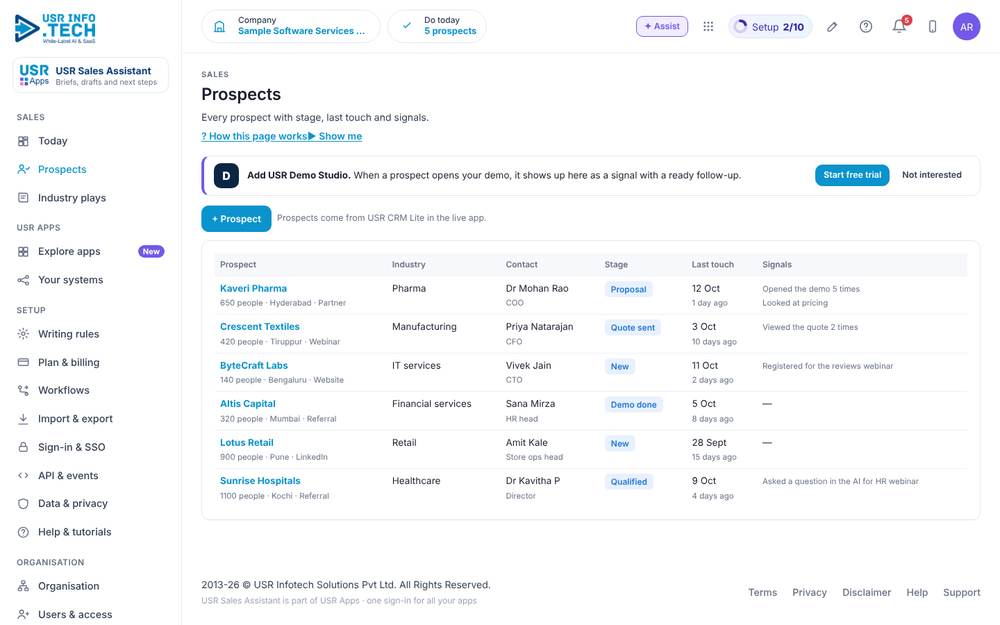Click the Your systems share icon
This screenshot has height=625, width=1000.
coord(23,280)
